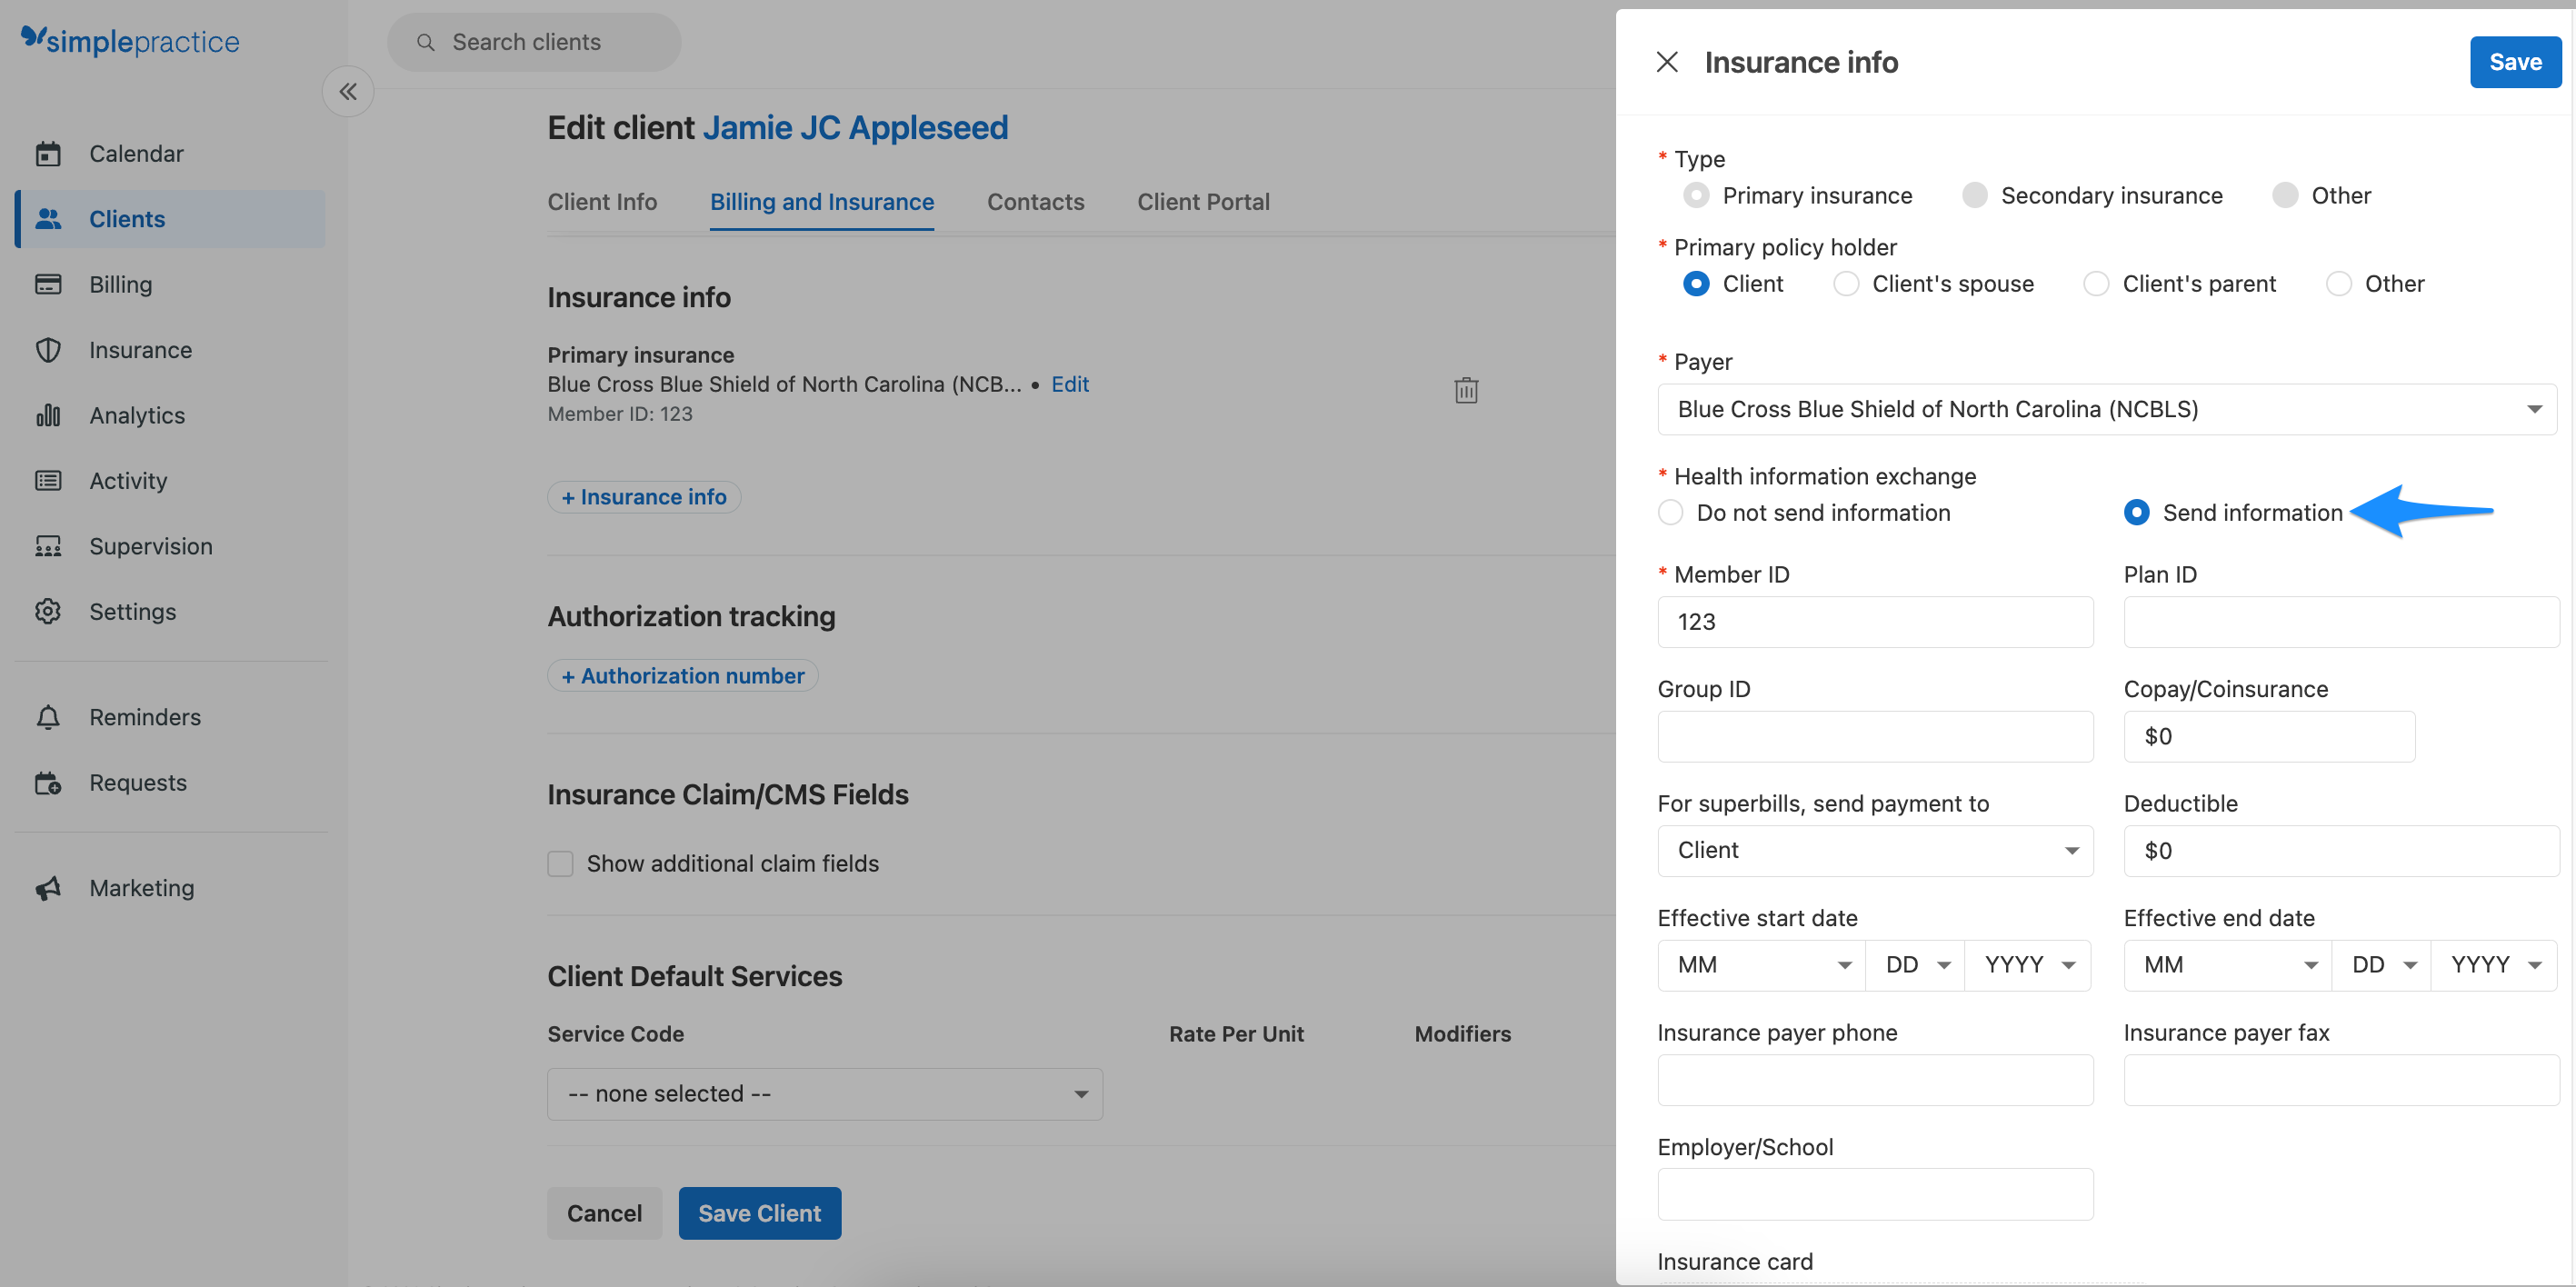Image resolution: width=2576 pixels, height=1287 pixels.
Task: Open the Analytics bar chart icon
Action: click(x=48, y=415)
